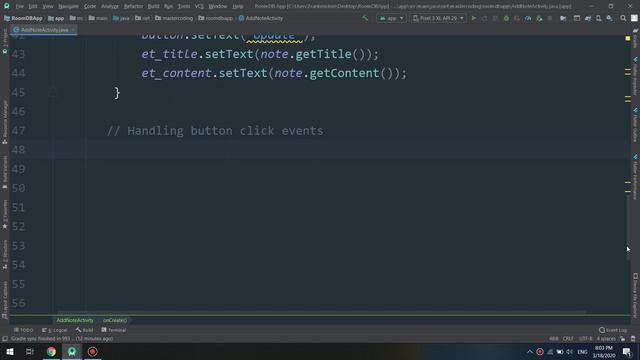Click the ENG language indicator in taskbar
This screenshot has height=360, width=640.
pyautogui.click(x=582, y=351)
